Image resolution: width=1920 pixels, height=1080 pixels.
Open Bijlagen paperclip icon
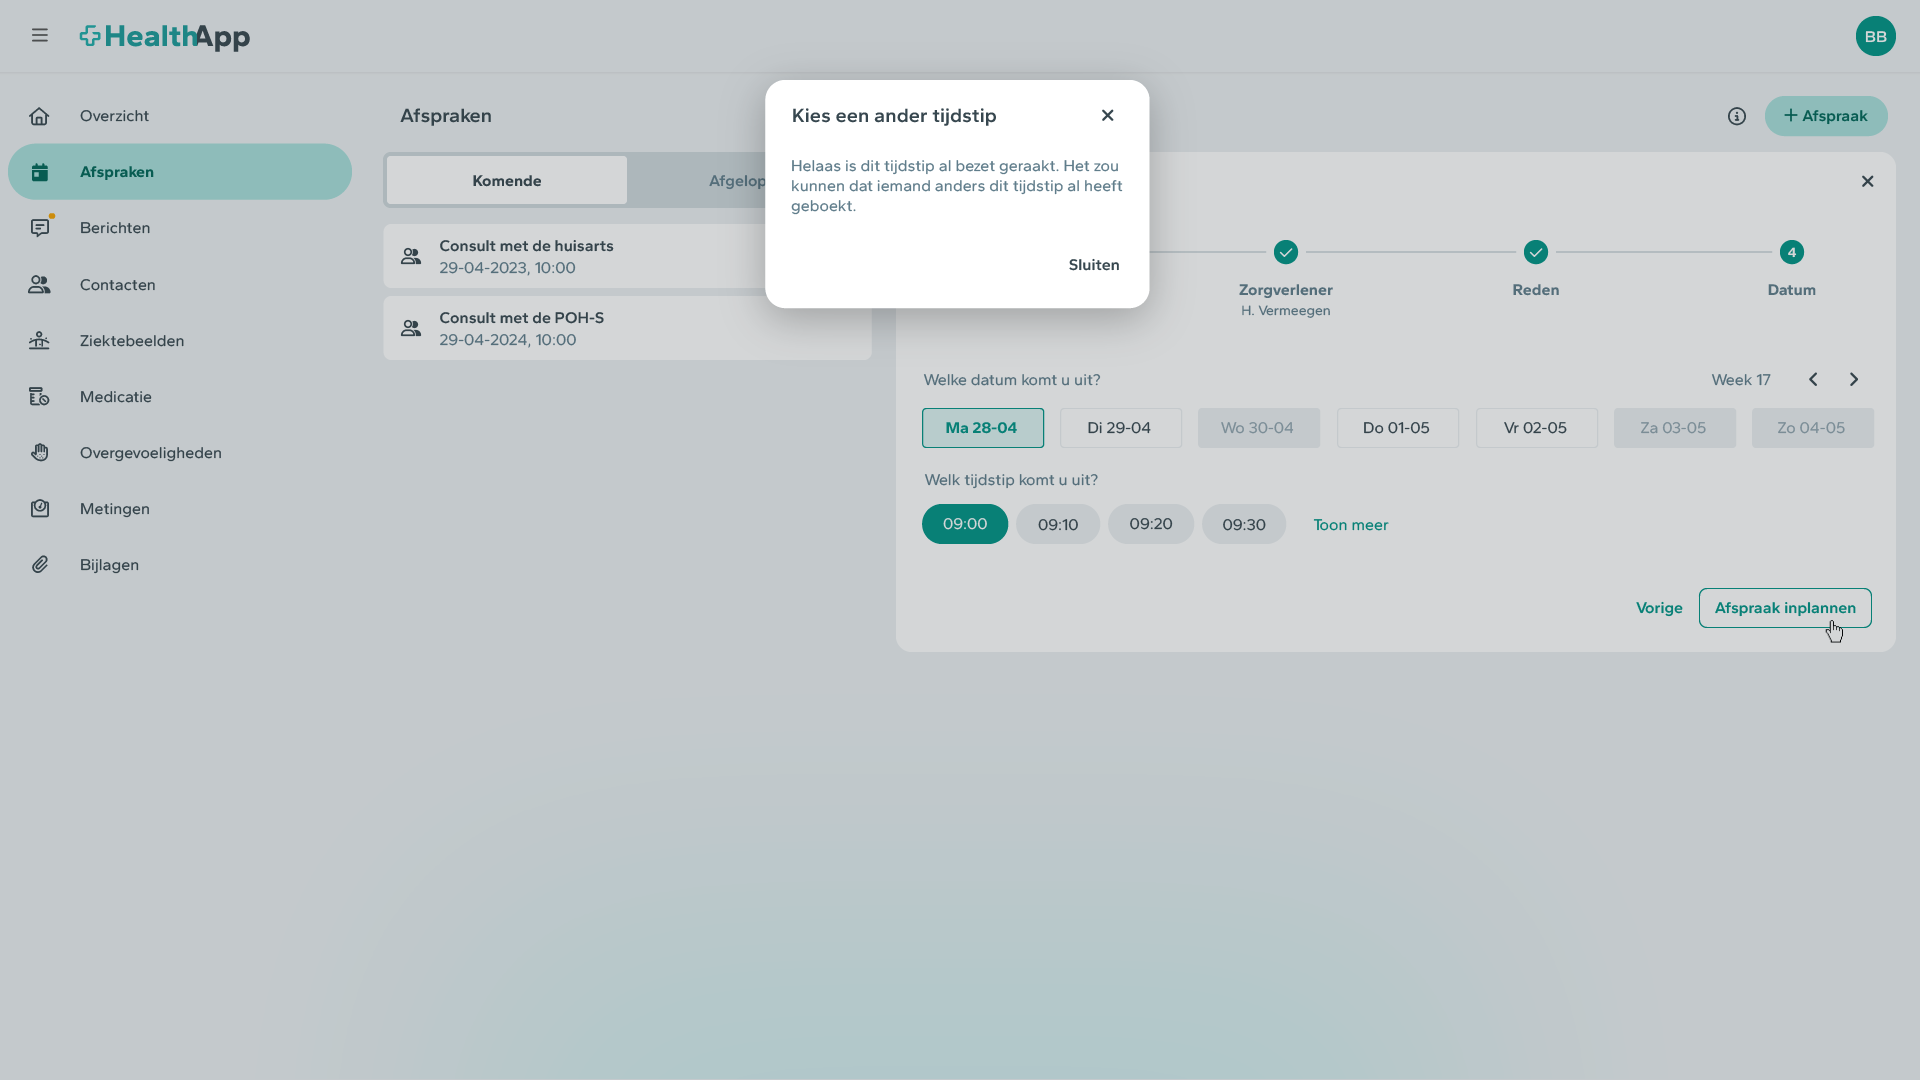pos(39,565)
